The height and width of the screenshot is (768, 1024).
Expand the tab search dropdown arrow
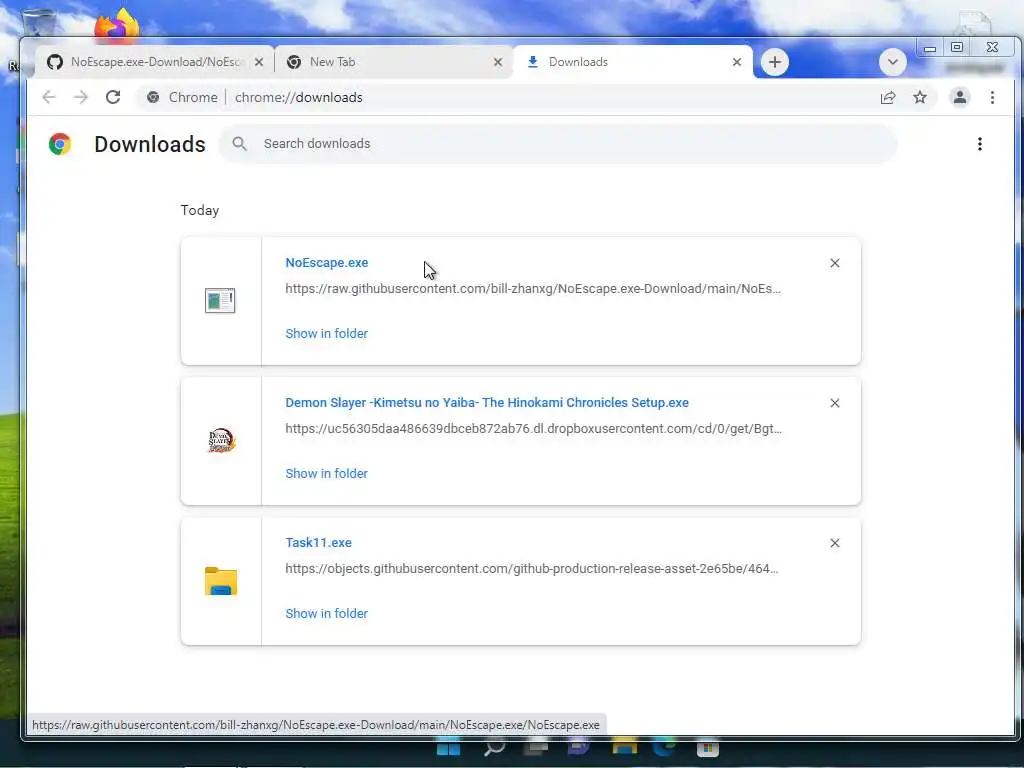click(x=892, y=62)
